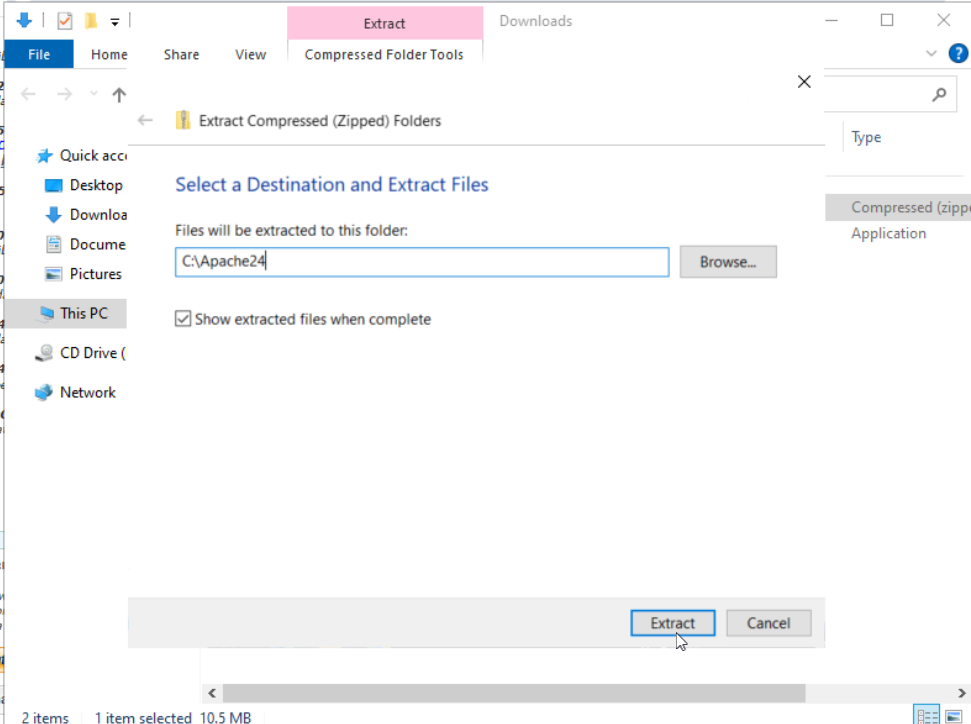Screen dimensions: 971x724
Task: Open Downloads in the navigation pane
Action: (86, 215)
